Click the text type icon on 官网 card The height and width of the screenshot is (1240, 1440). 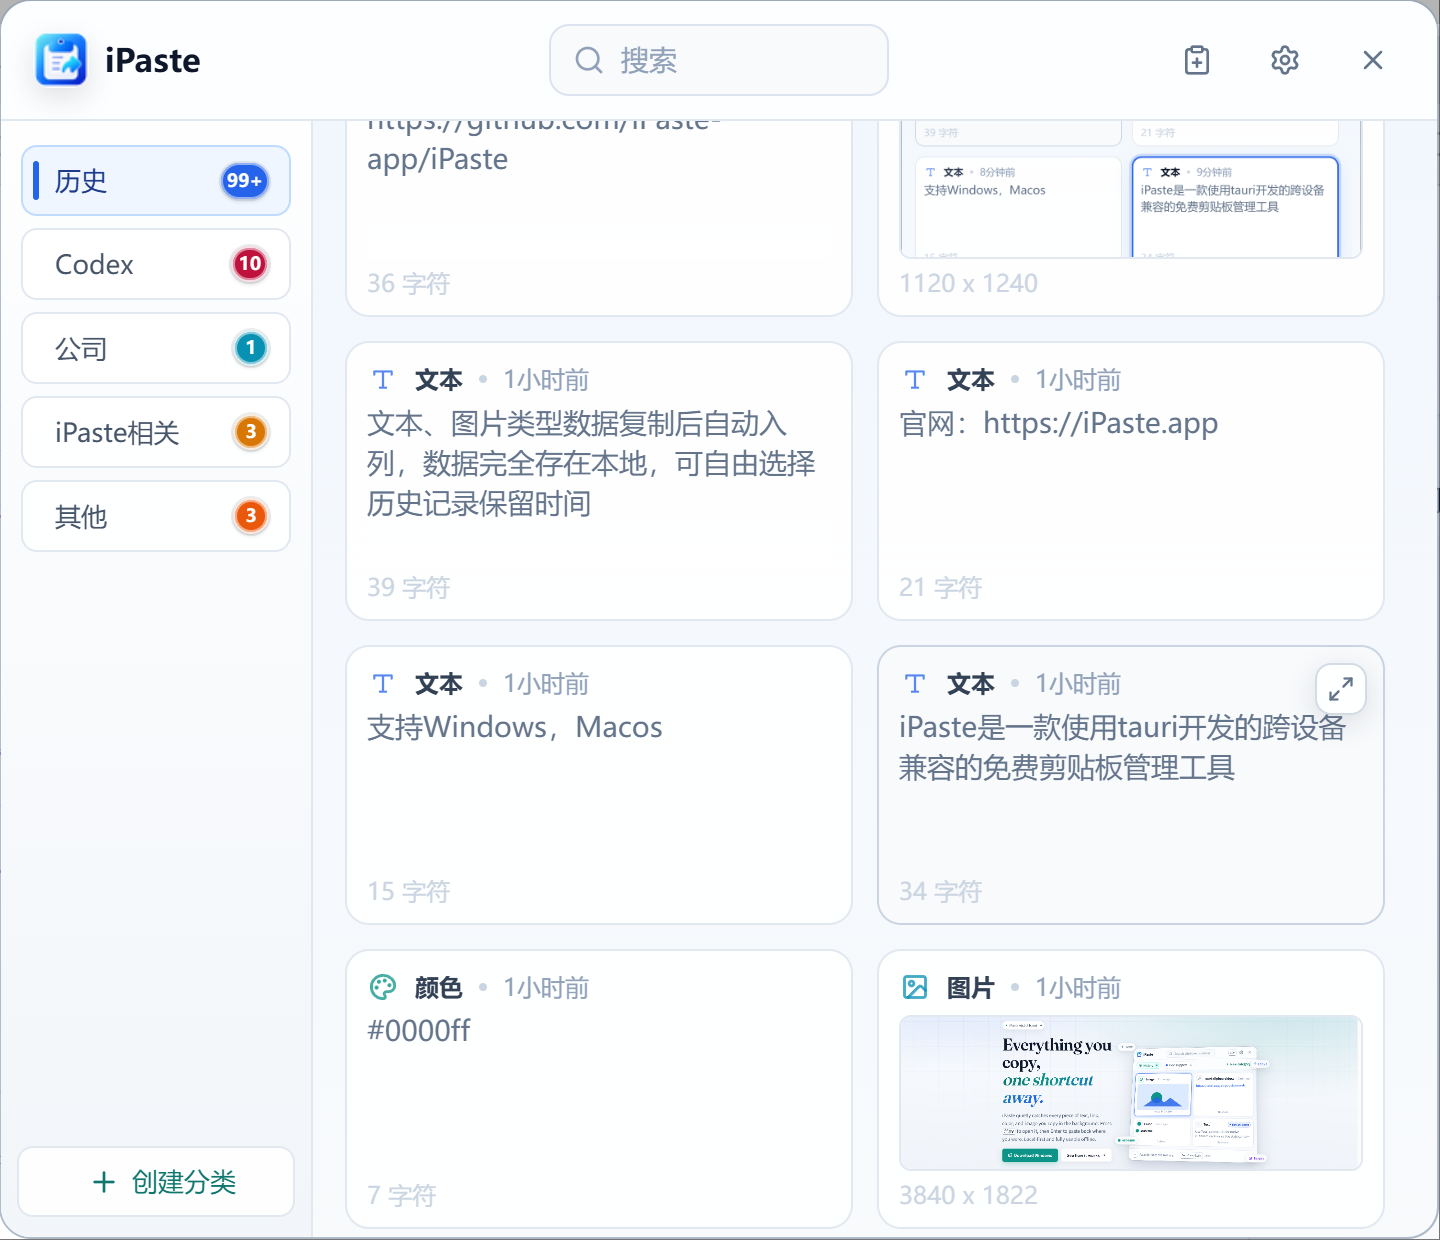[x=915, y=380]
